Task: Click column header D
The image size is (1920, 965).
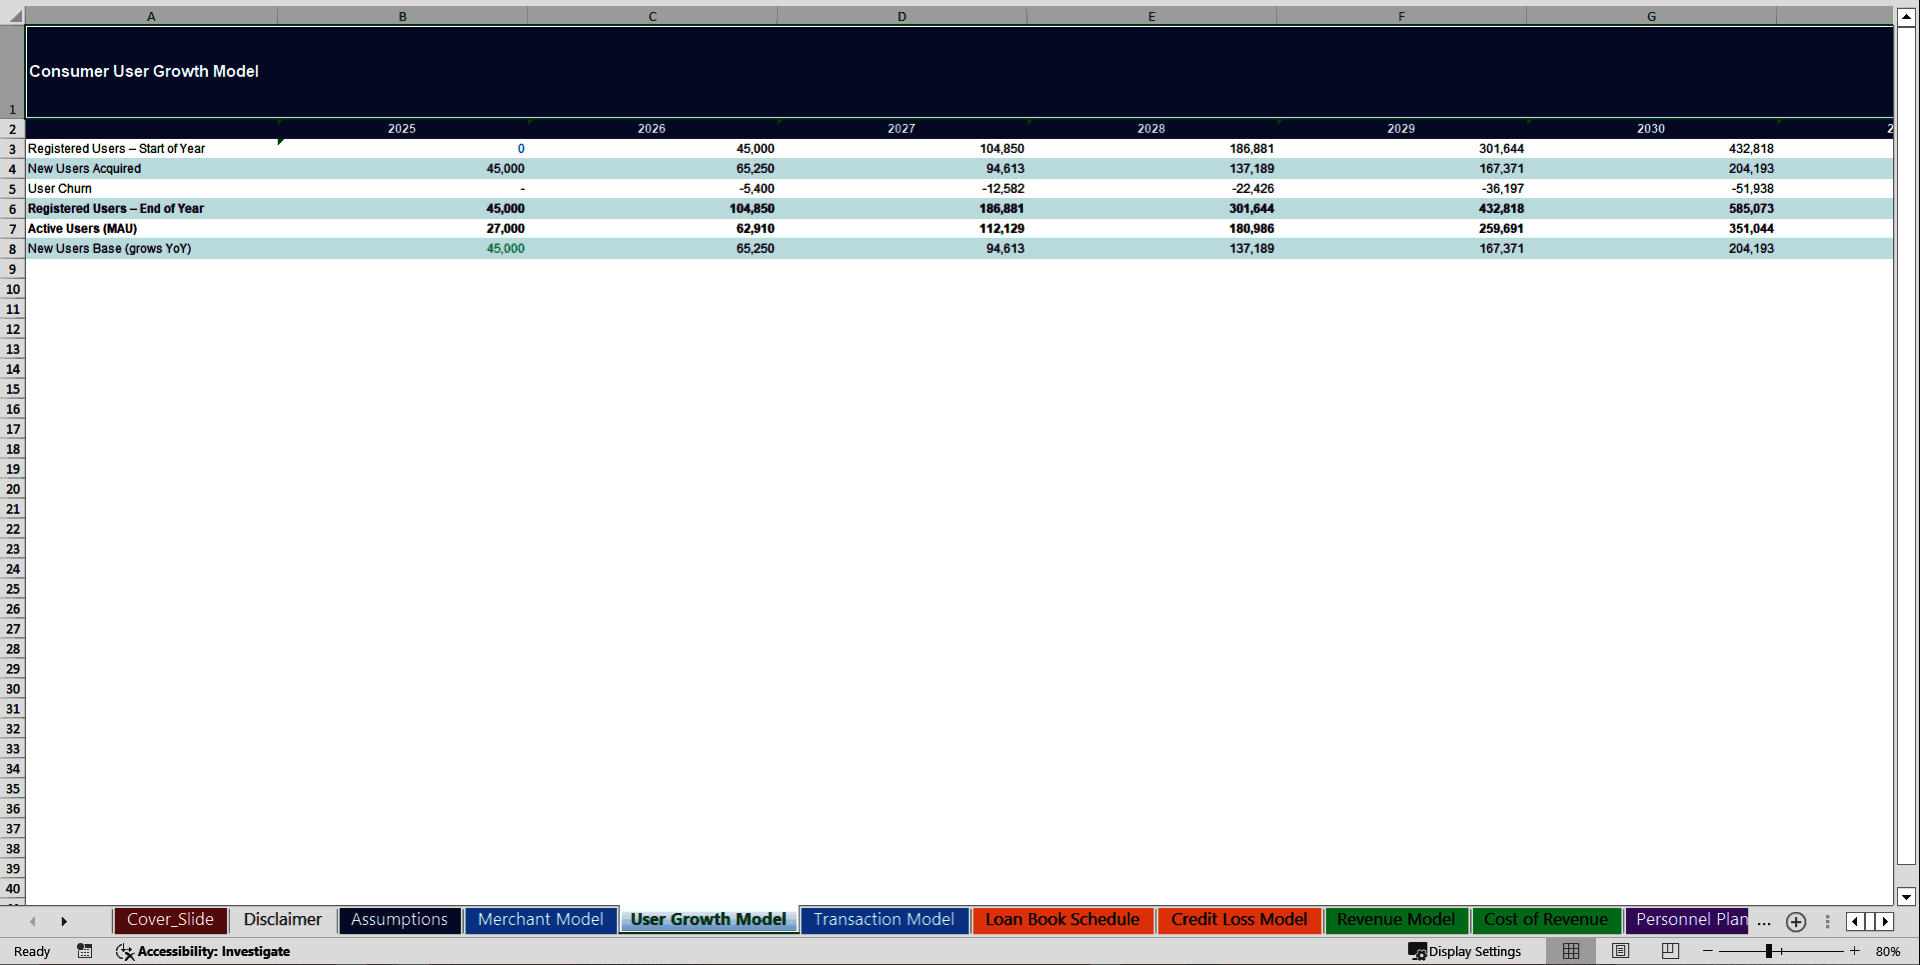Action: 901,16
